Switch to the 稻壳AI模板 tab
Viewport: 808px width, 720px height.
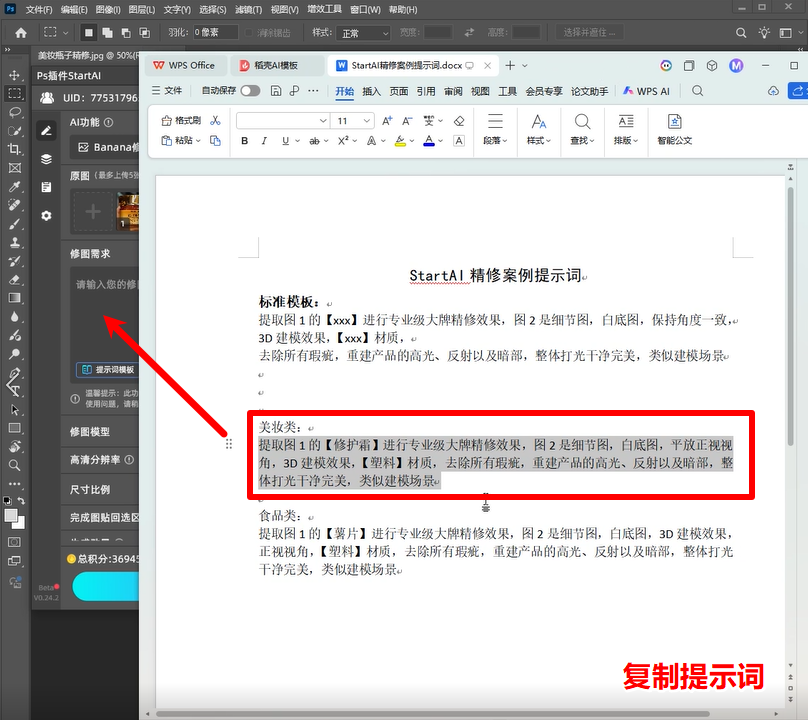(276, 65)
